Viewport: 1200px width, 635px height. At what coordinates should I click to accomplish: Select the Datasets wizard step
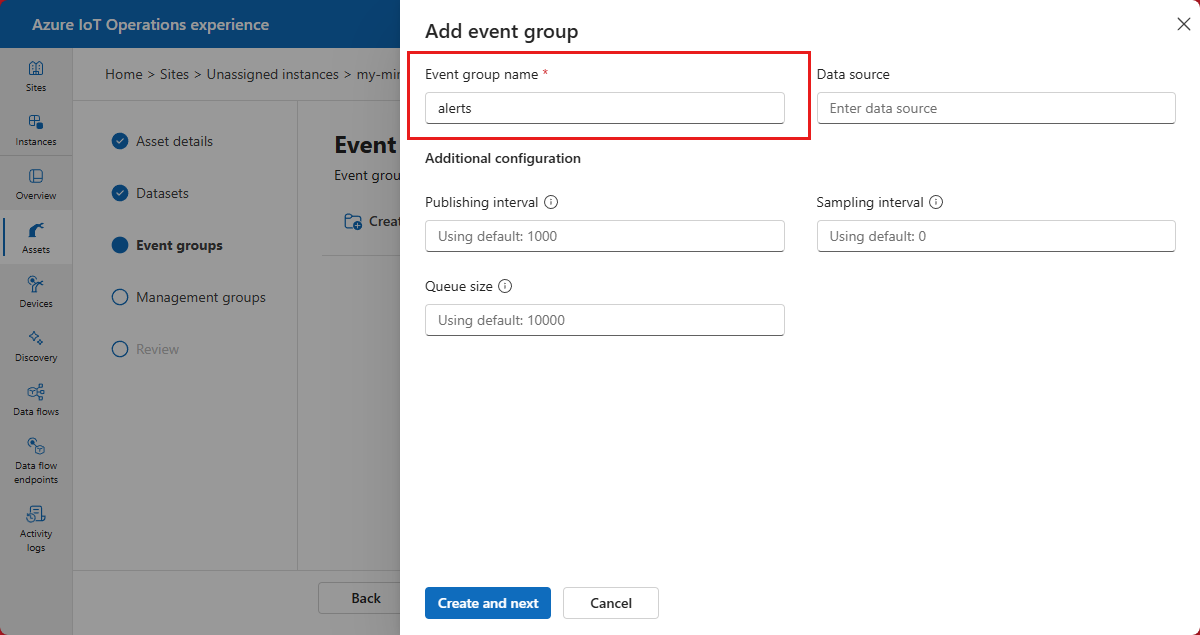tap(162, 193)
